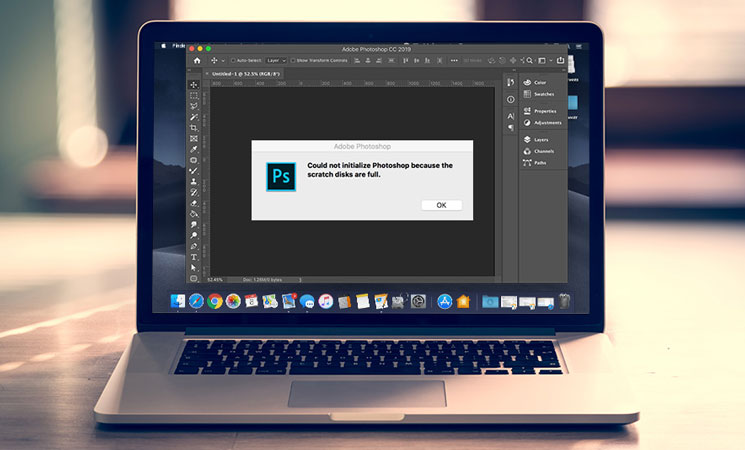
Task: Select the Rectangular Marquee tool
Action: (x=194, y=96)
